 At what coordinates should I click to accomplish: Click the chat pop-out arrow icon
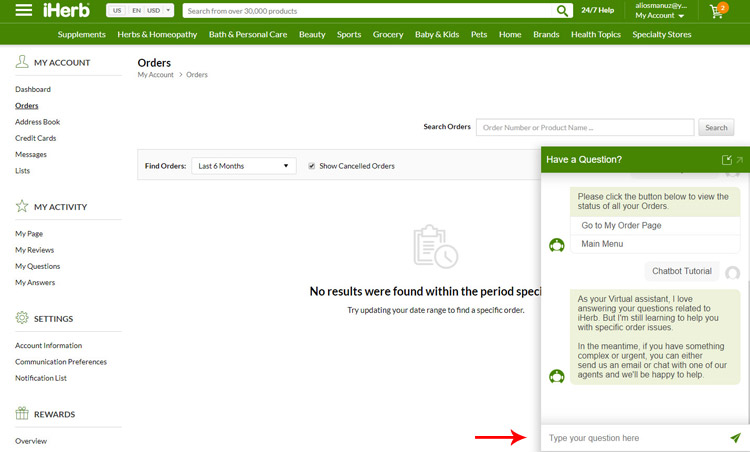(x=739, y=160)
